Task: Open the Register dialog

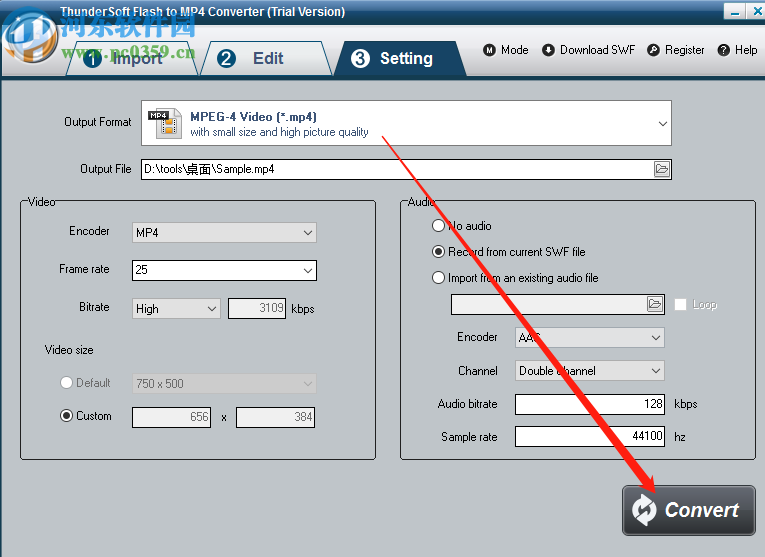Action: pyautogui.click(x=676, y=50)
